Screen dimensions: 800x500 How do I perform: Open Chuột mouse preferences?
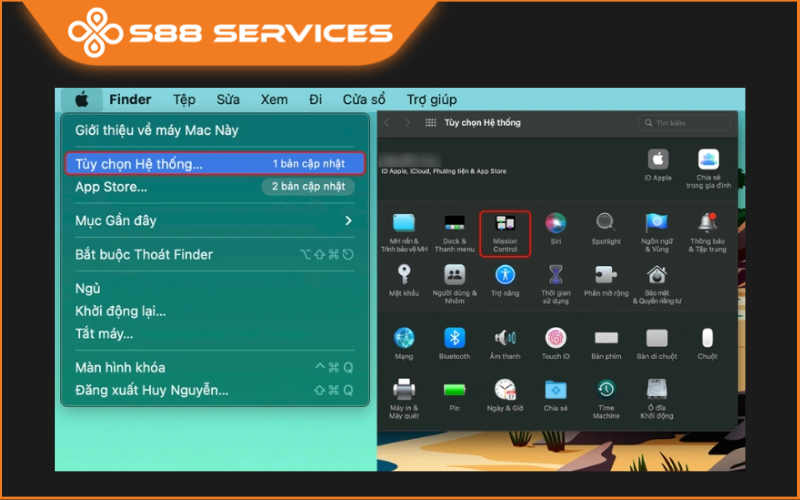tap(707, 344)
